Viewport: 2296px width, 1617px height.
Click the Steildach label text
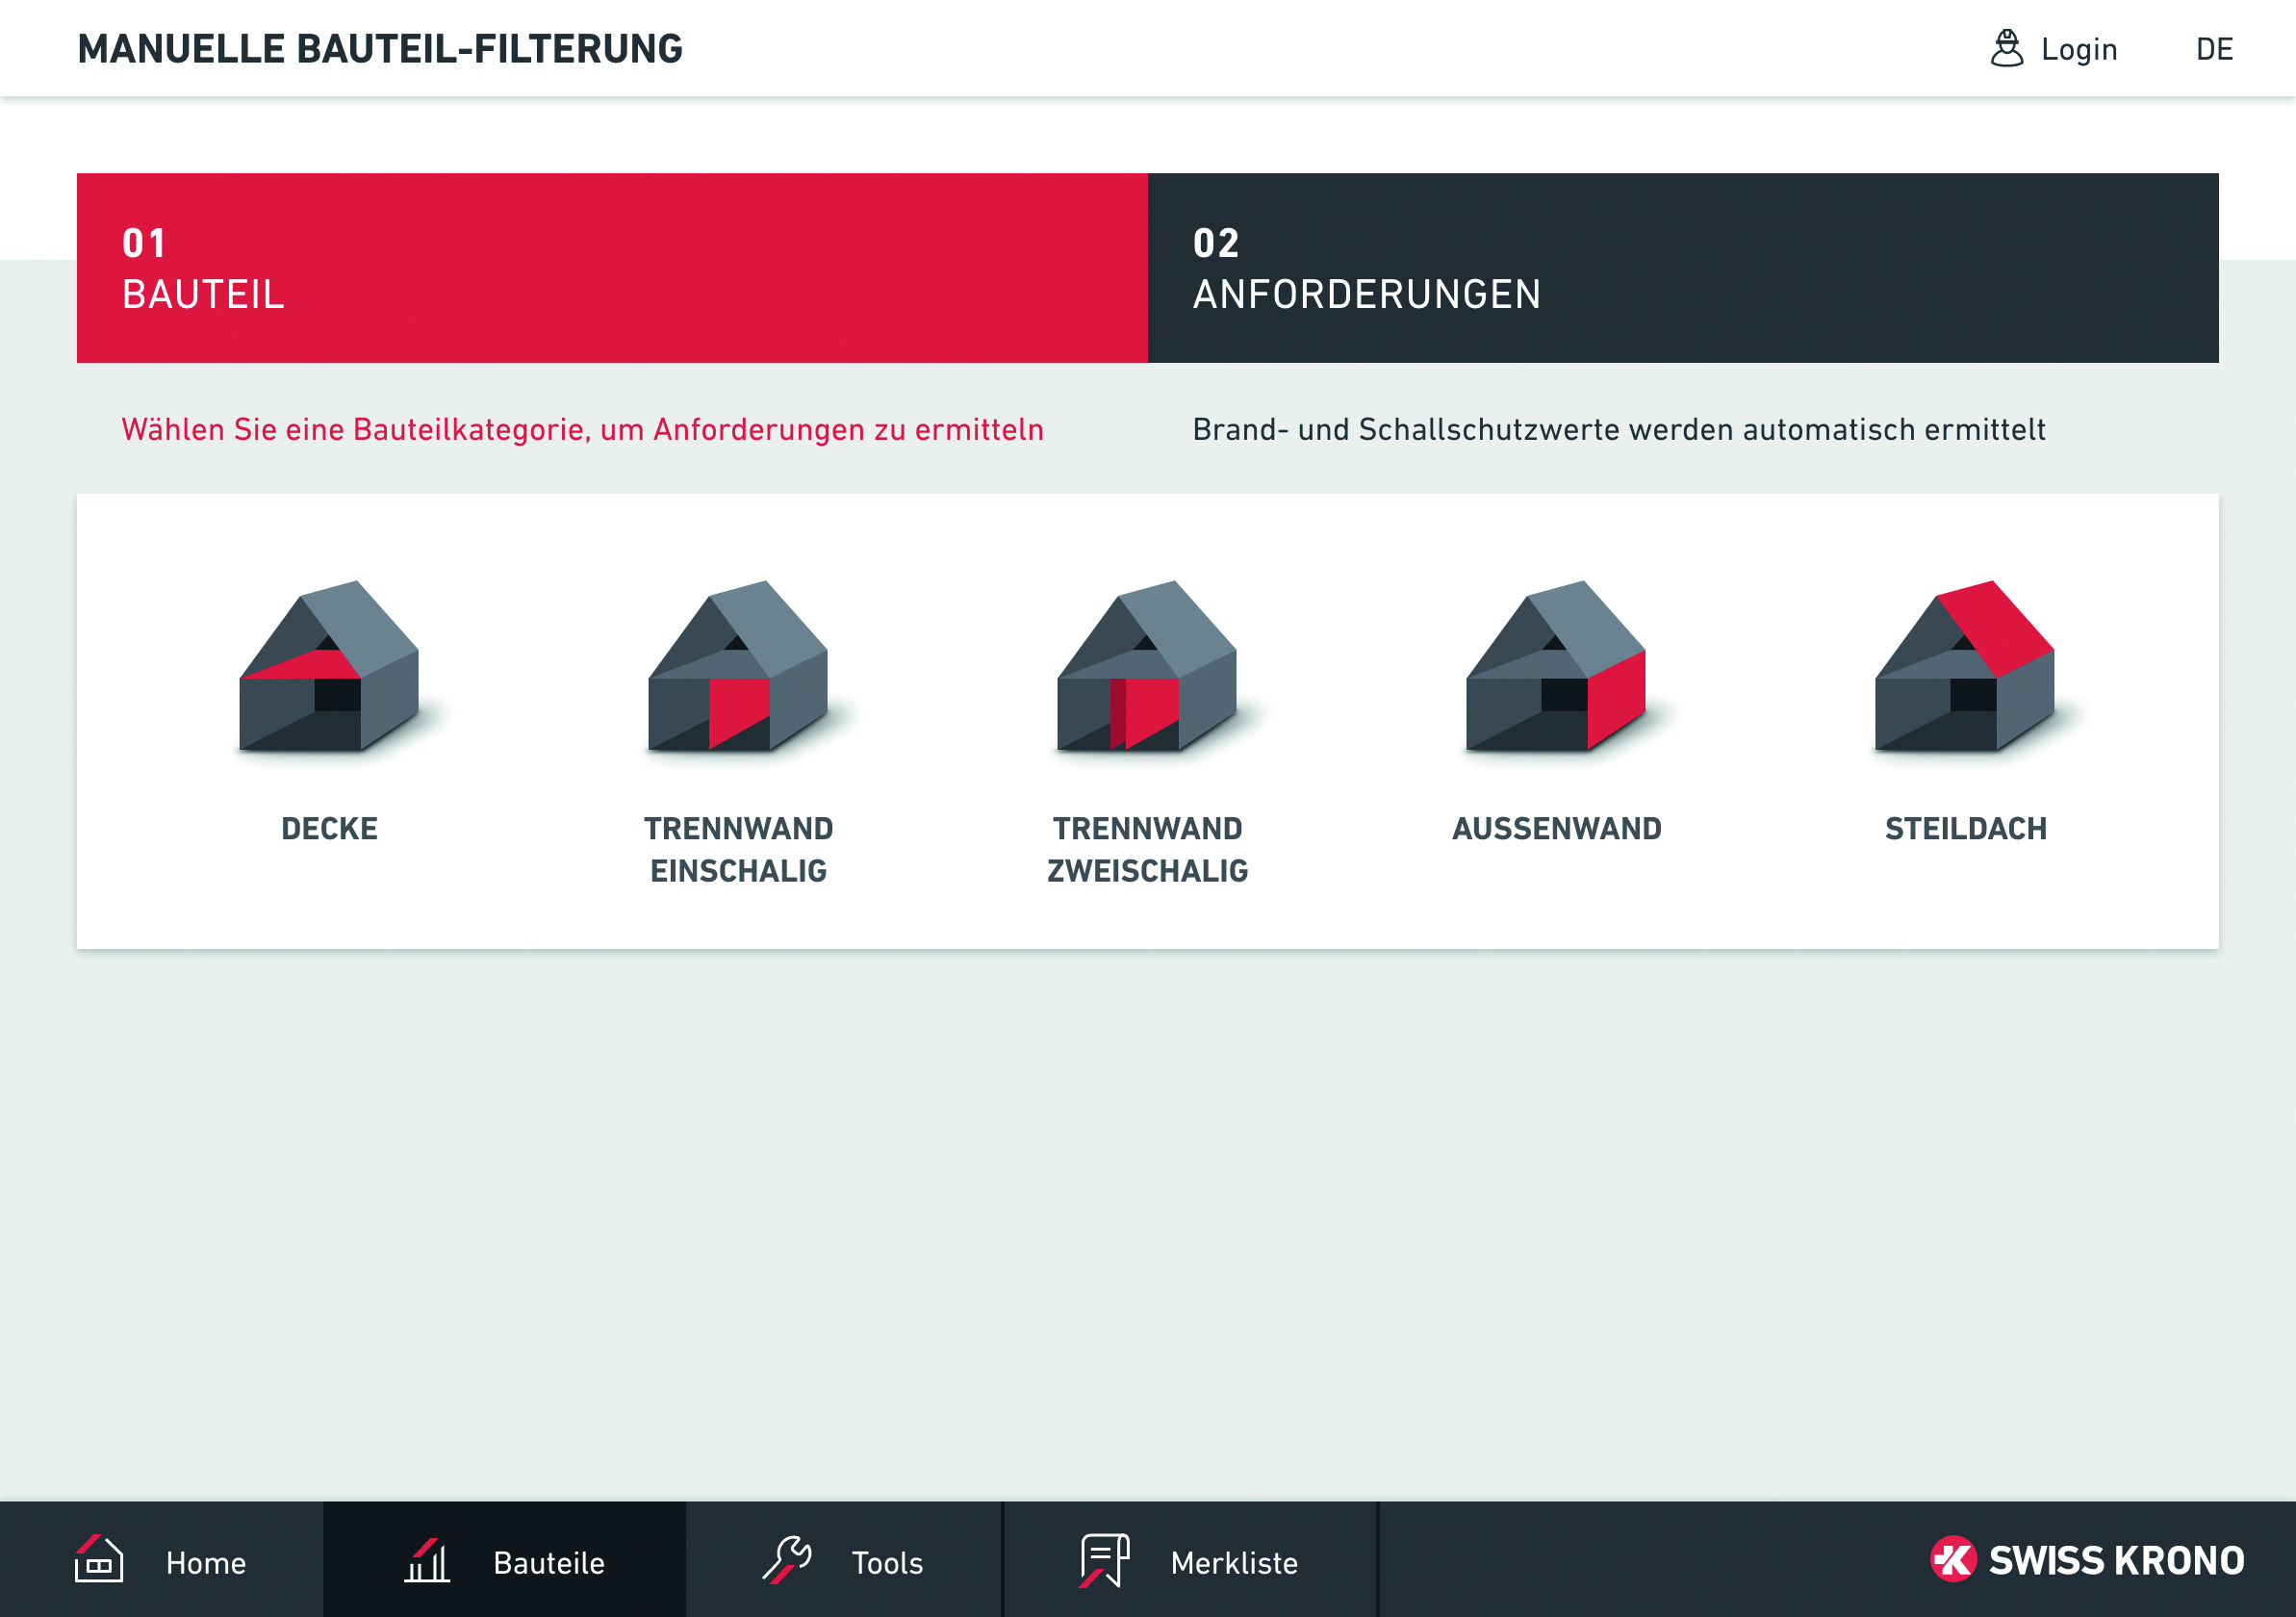tap(1965, 829)
